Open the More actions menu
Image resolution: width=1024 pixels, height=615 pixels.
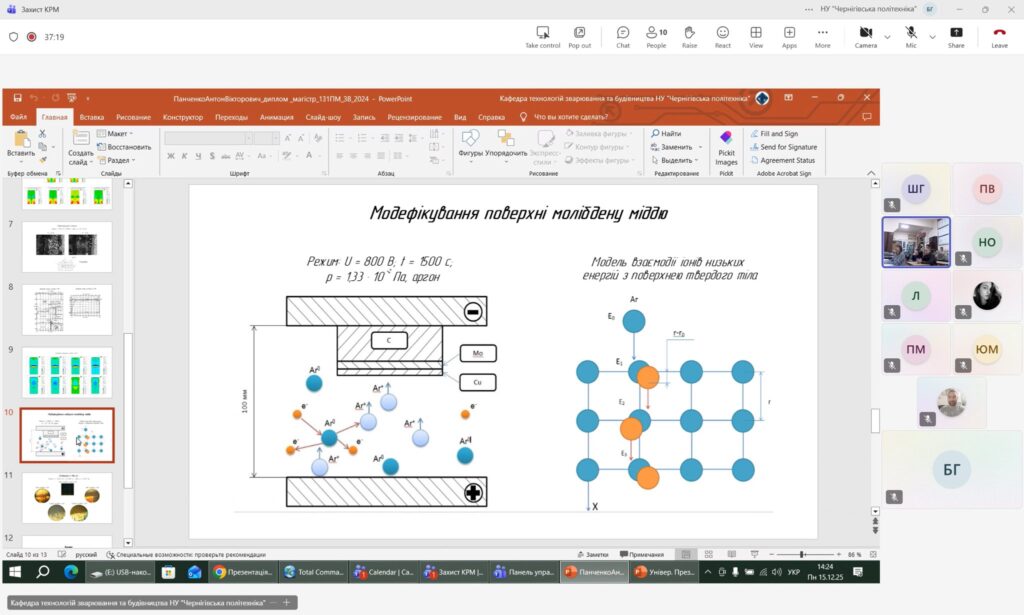pyautogui.click(x=822, y=36)
